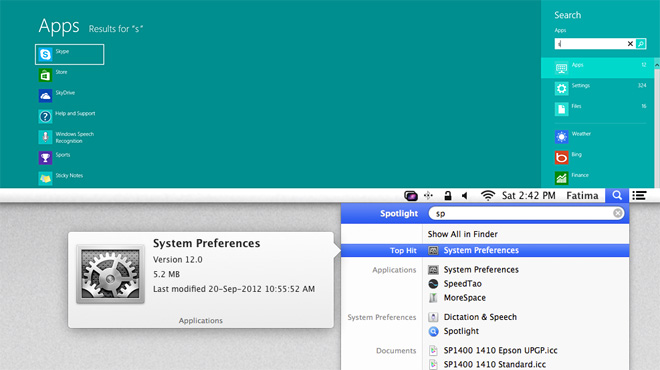The height and width of the screenshot is (370, 660).
Task: Open the Store app icon
Action: (x=45, y=75)
